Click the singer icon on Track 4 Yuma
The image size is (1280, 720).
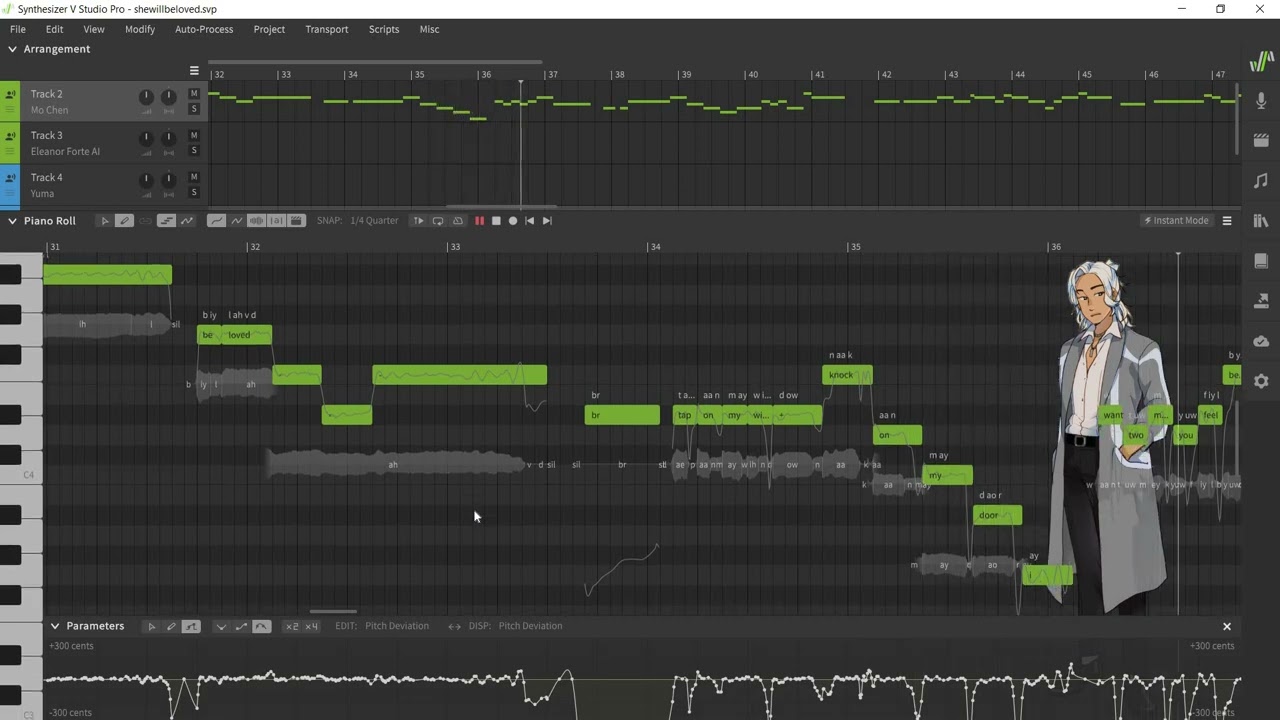(x=10, y=178)
